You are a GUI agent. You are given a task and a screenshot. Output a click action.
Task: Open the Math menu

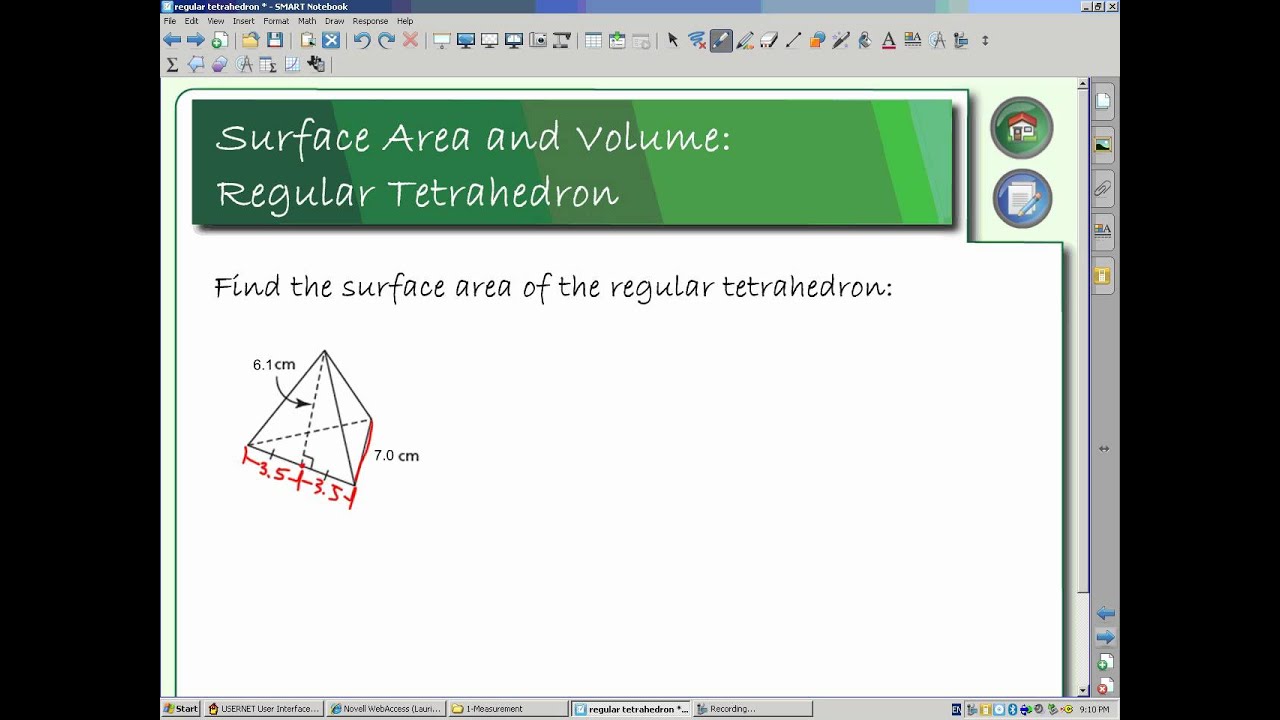point(307,21)
